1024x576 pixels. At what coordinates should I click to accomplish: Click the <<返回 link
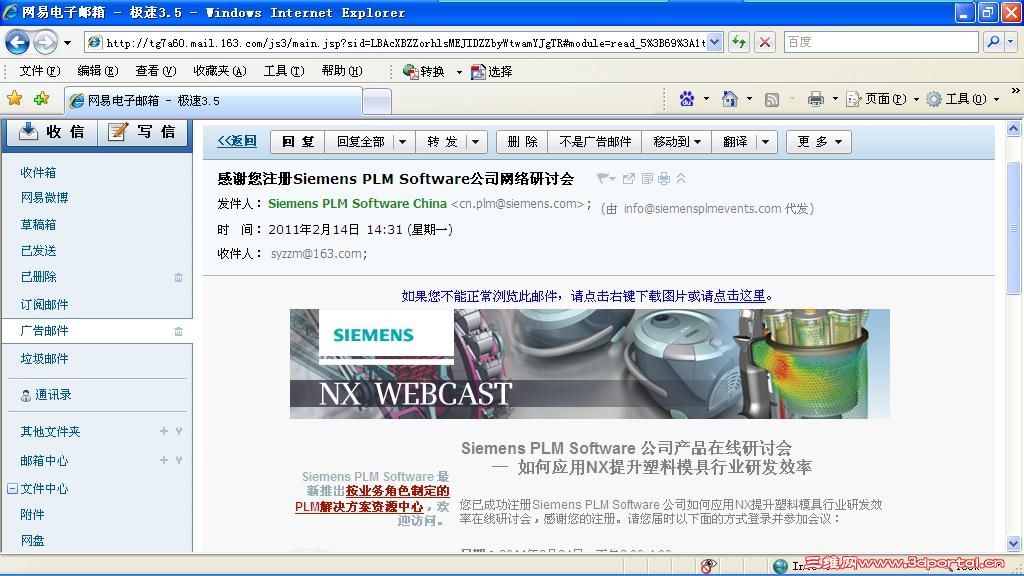coord(237,141)
